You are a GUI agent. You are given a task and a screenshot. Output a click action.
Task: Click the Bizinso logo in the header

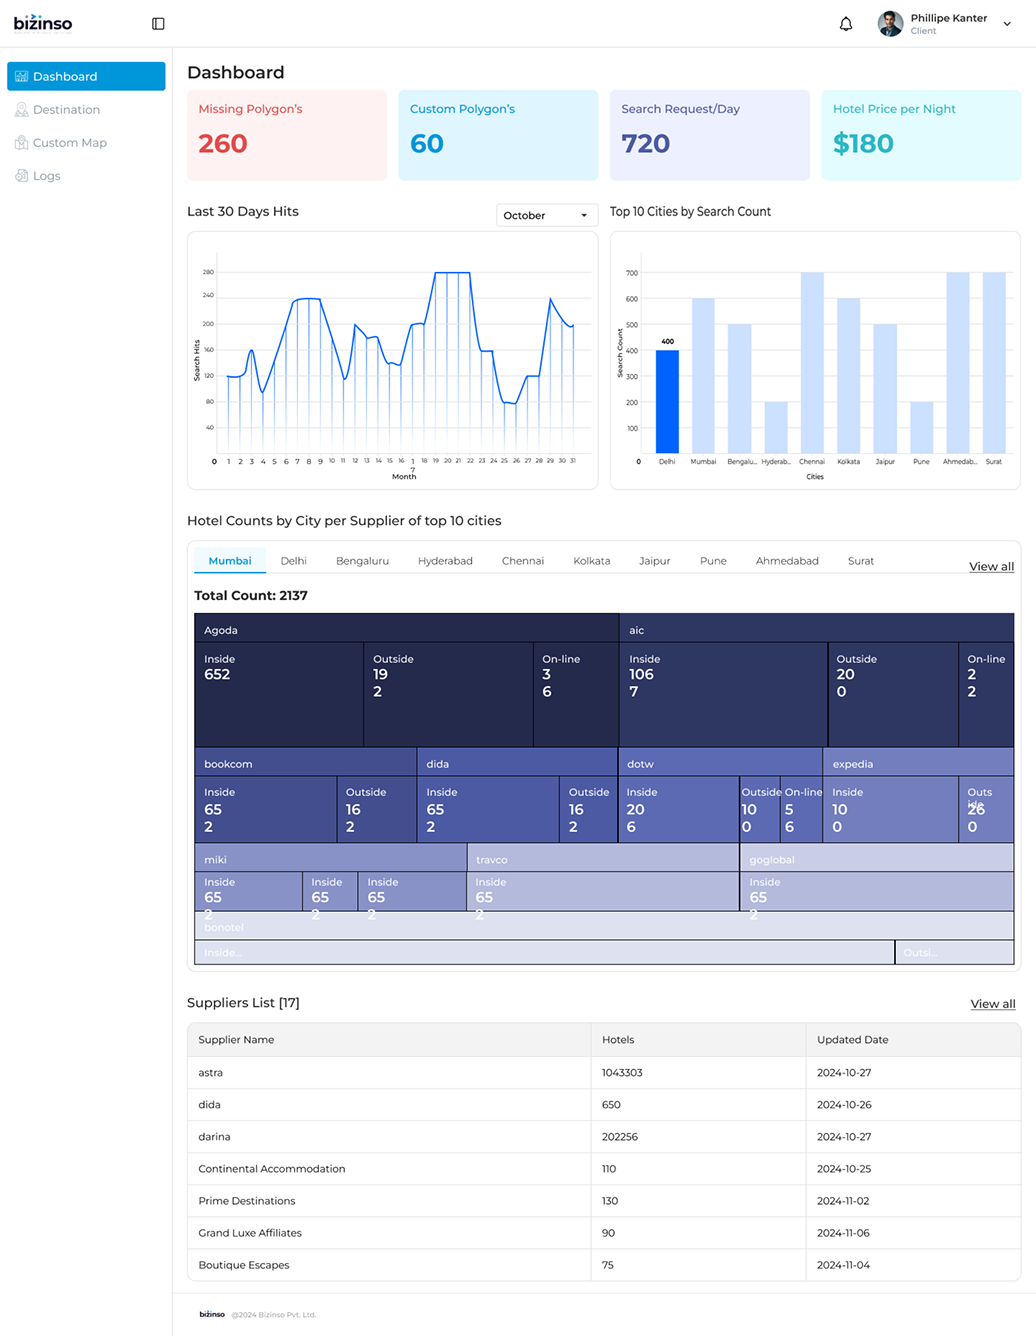(x=43, y=22)
